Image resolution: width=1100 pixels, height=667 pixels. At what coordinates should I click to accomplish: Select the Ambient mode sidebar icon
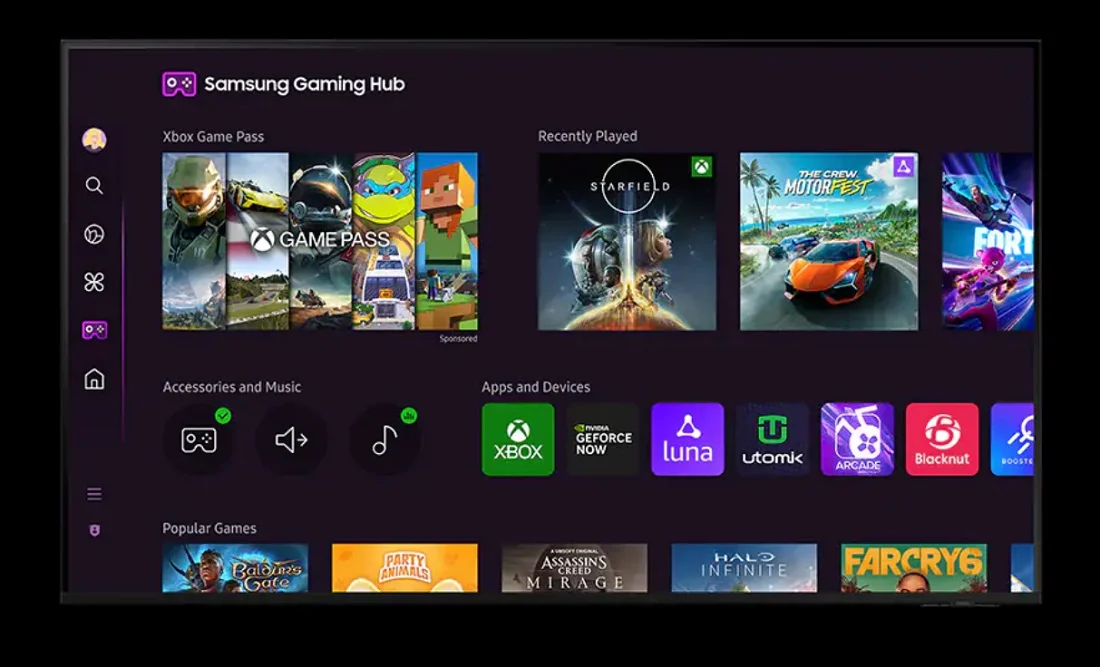94,234
